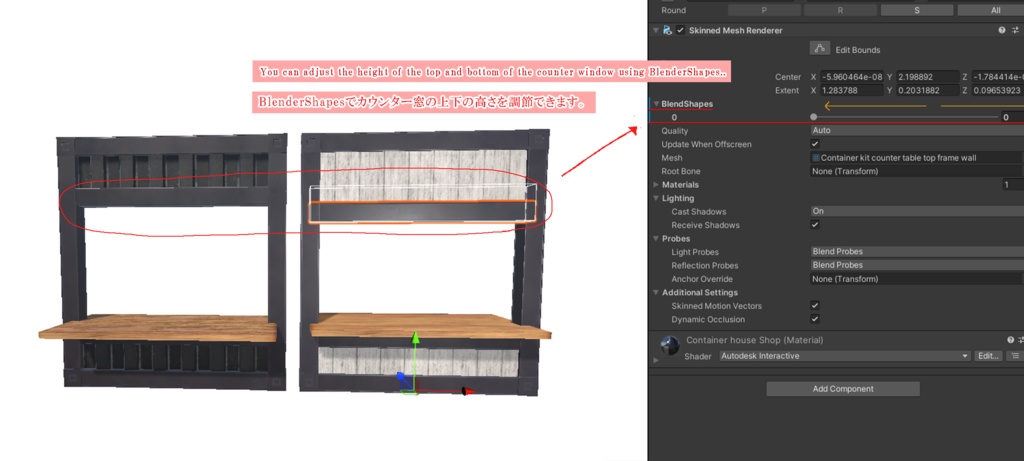Click the Root Bone field None (Transform)
The height and width of the screenshot is (461, 1024).
click(x=917, y=171)
